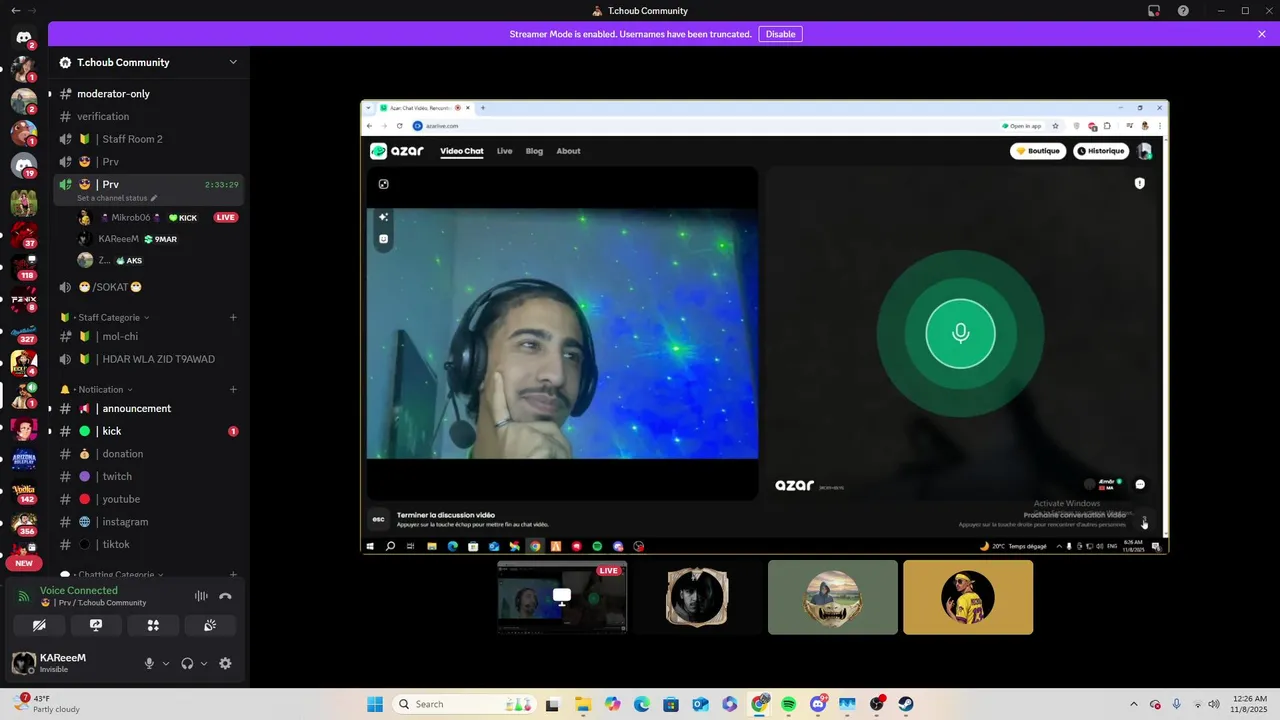Select the yellow jersey participant tile
The image size is (1280, 720).
(x=968, y=597)
